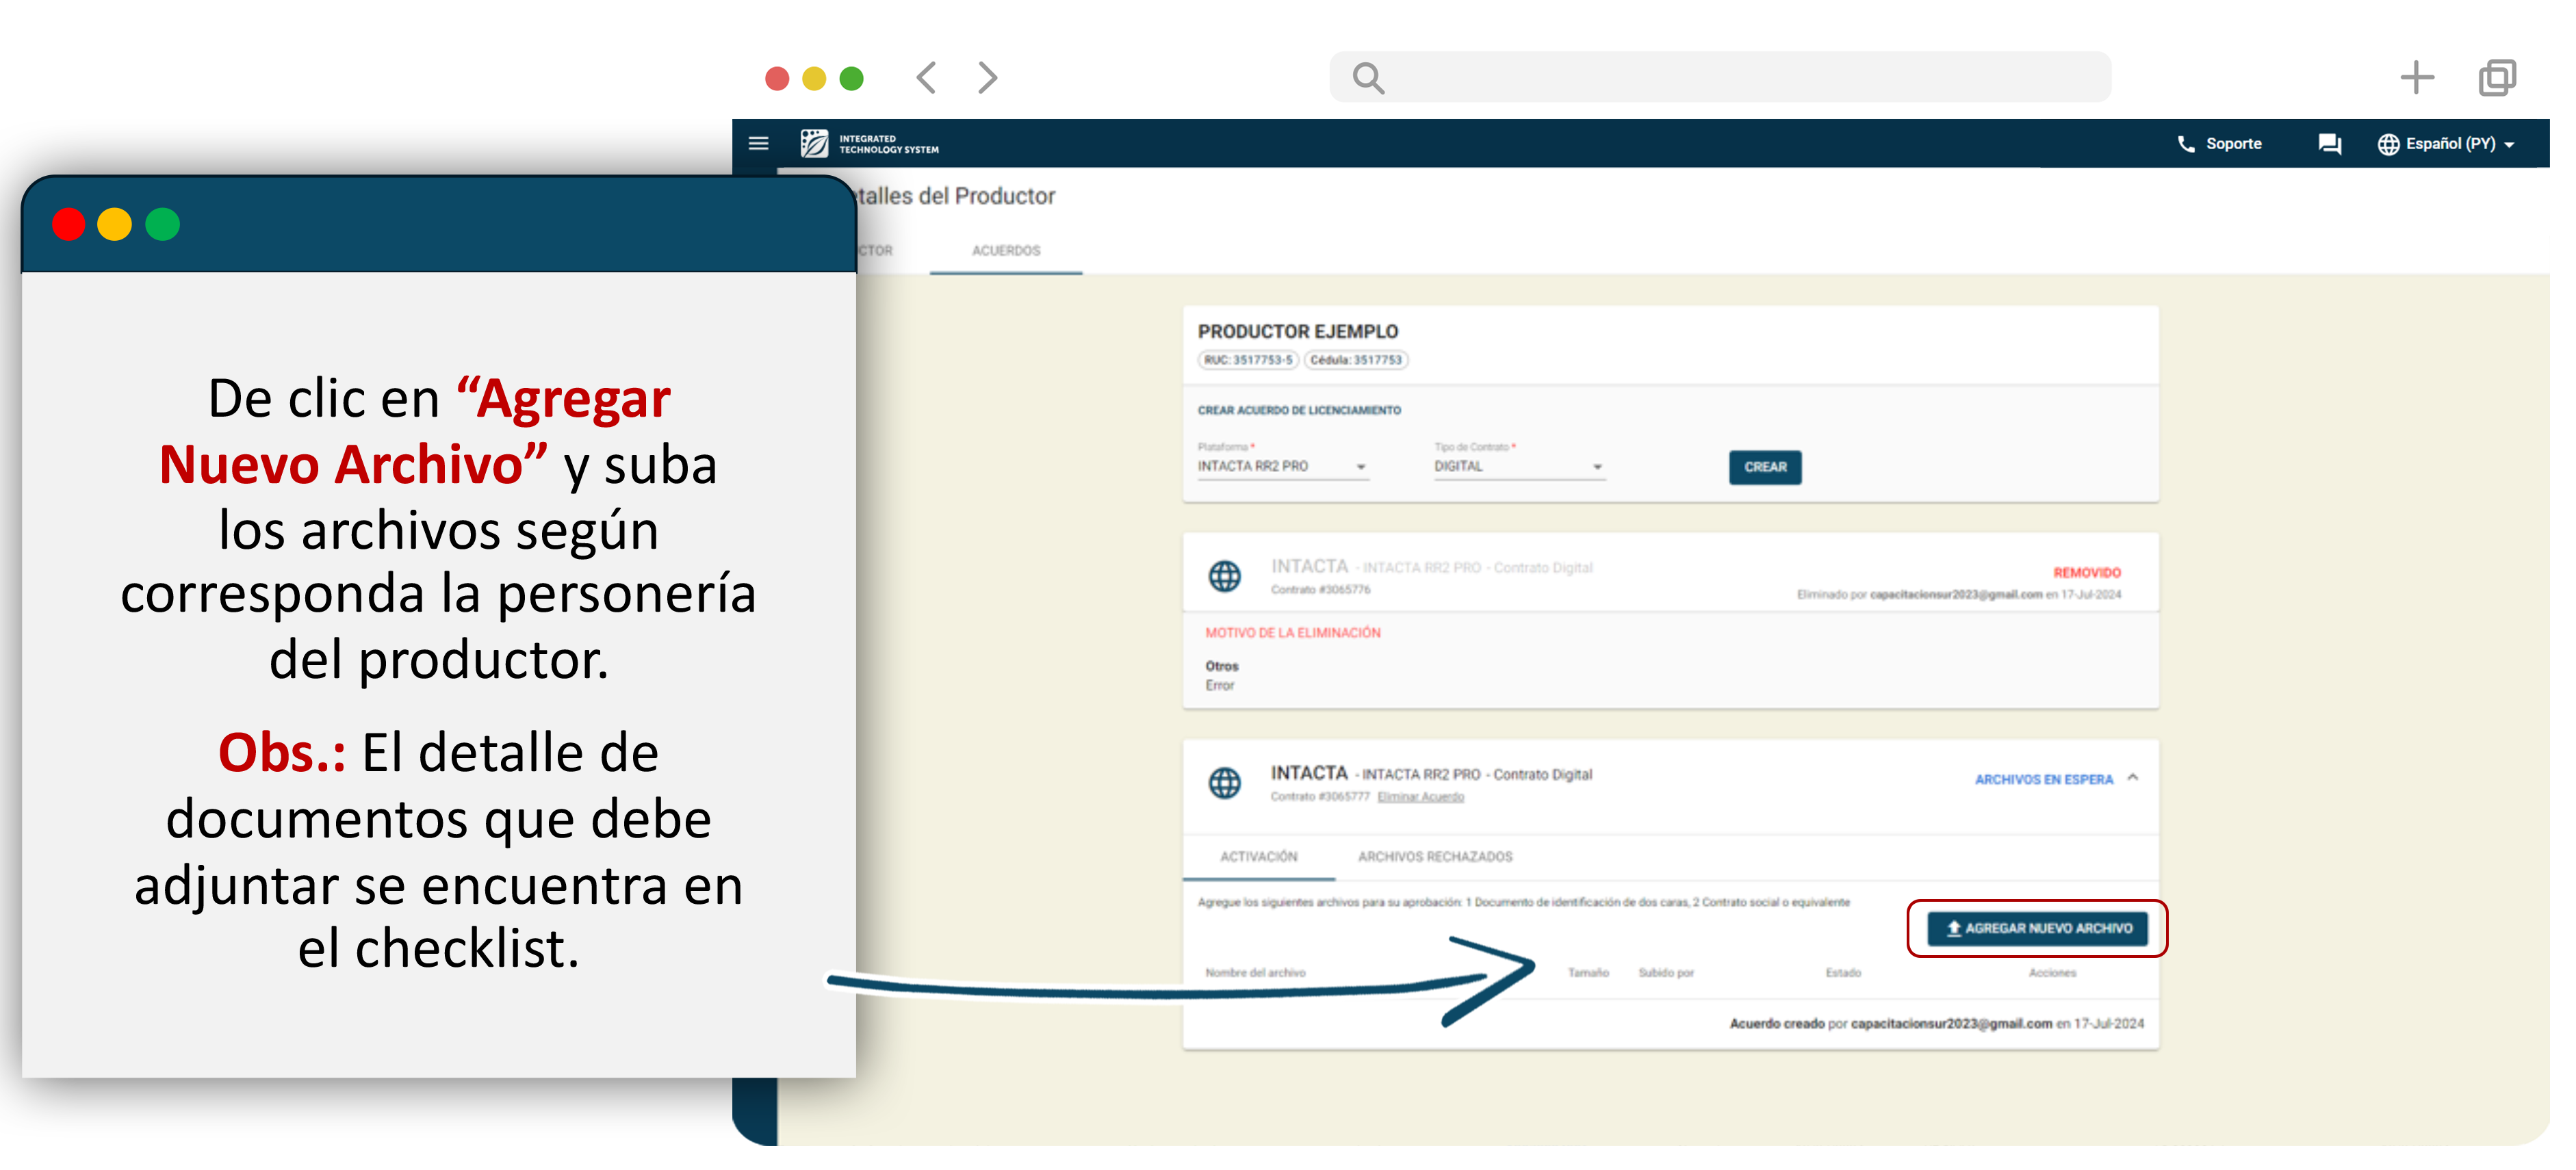Open the Español (PY) language dropdown
Image resolution: width=2576 pixels, height=1170 pixels.
2459,144
